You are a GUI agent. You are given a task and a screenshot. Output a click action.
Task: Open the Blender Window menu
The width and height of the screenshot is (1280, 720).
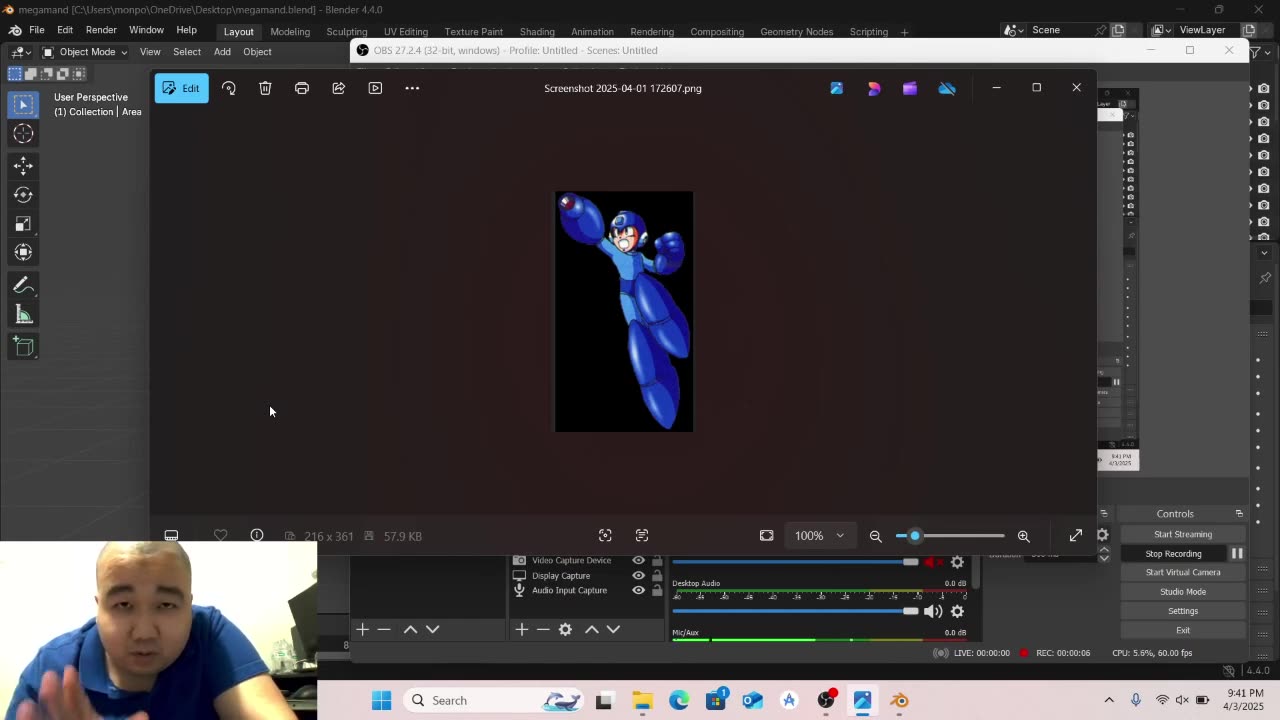point(146,30)
